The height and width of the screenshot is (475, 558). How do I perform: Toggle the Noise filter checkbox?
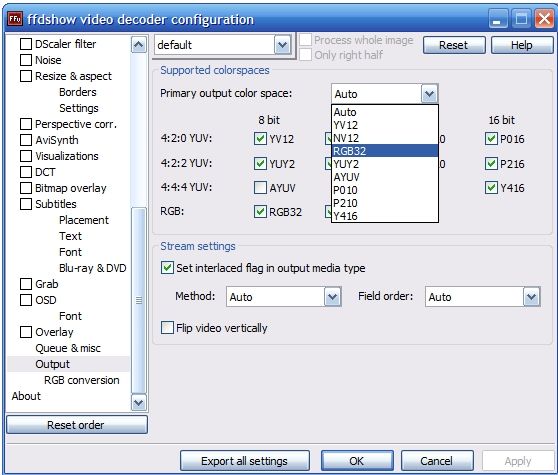tap(26, 60)
